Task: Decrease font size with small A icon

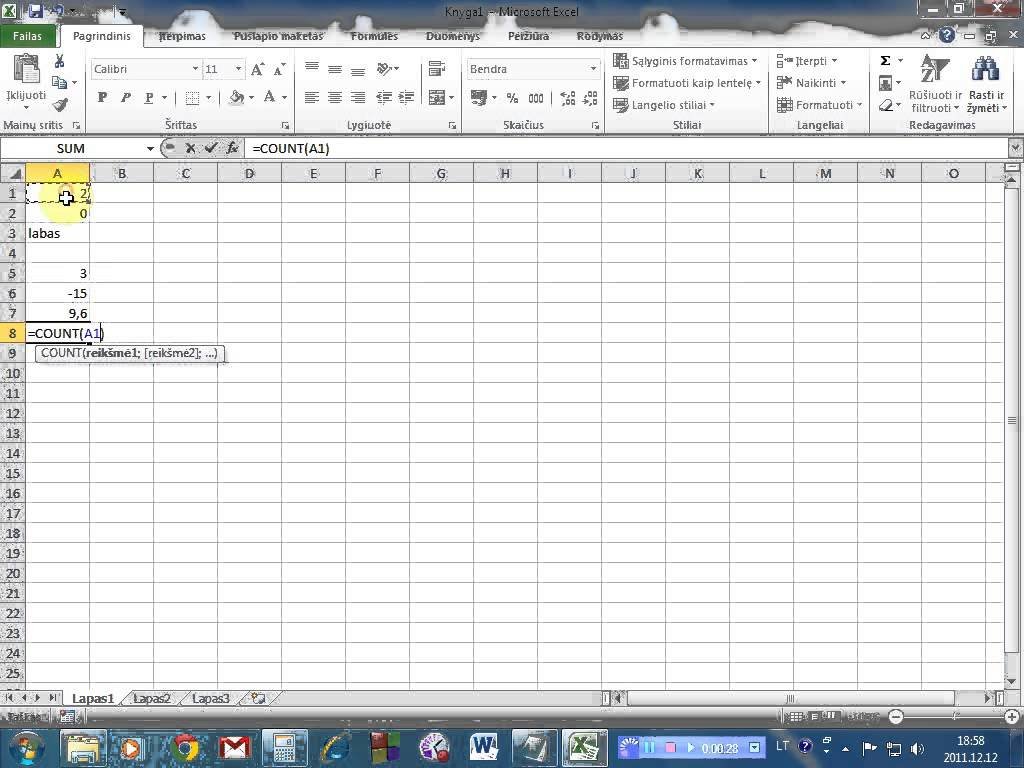Action: tap(280, 69)
